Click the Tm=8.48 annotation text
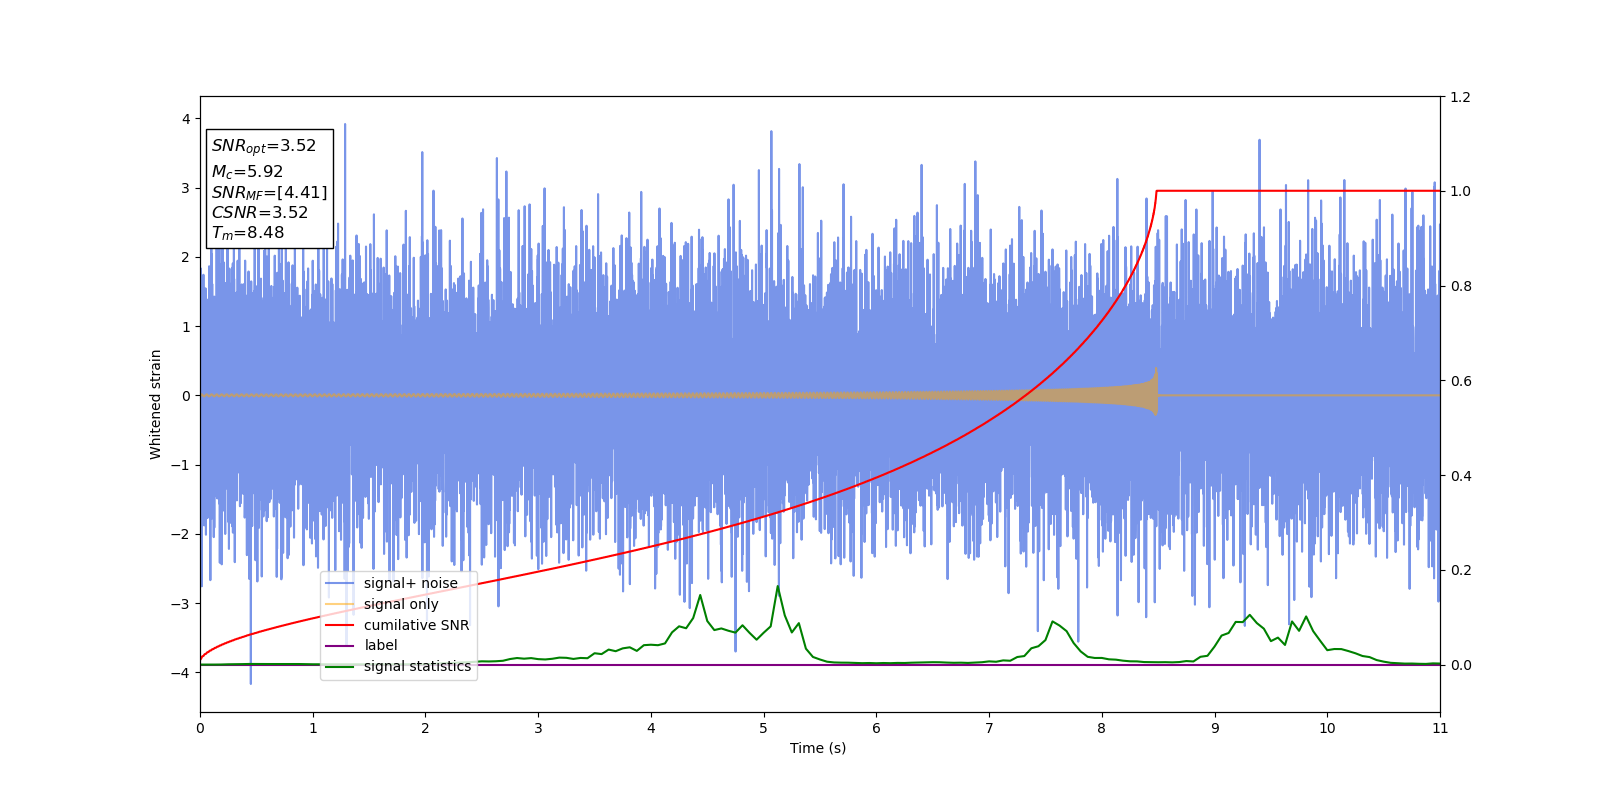The image size is (1600, 800). click(x=248, y=233)
